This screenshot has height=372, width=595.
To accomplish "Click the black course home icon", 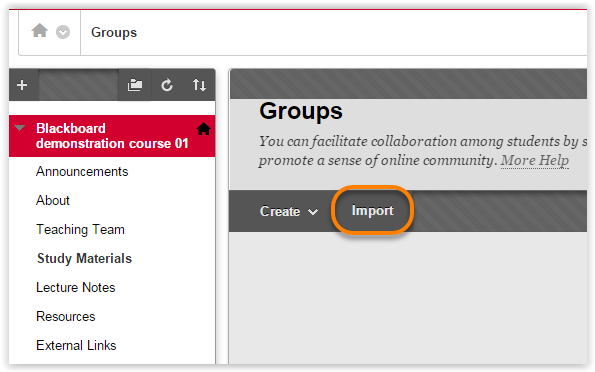I will 203,129.
